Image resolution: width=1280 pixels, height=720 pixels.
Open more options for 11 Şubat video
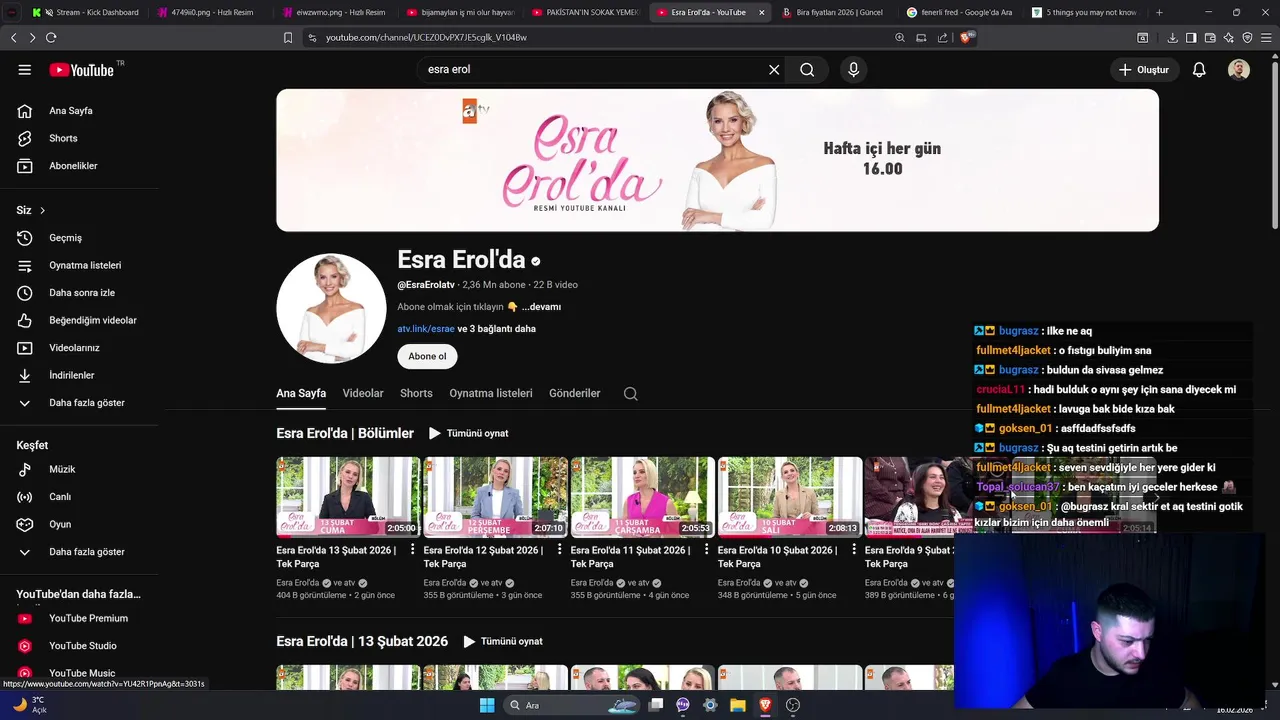[x=707, y=550]
